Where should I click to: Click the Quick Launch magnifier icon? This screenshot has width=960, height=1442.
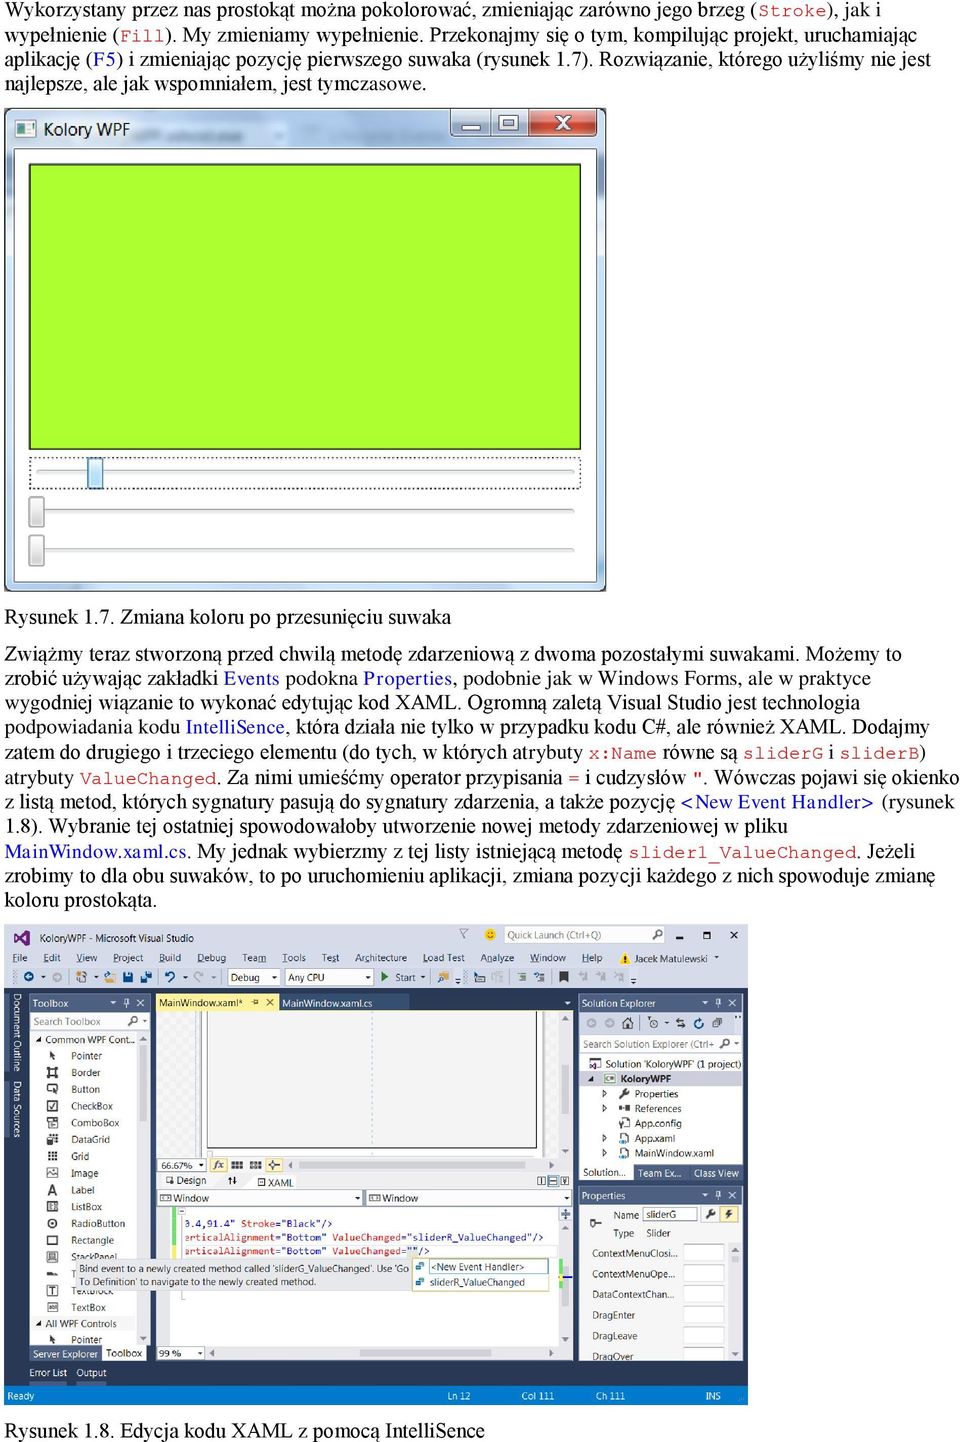(x=657, y=935)
